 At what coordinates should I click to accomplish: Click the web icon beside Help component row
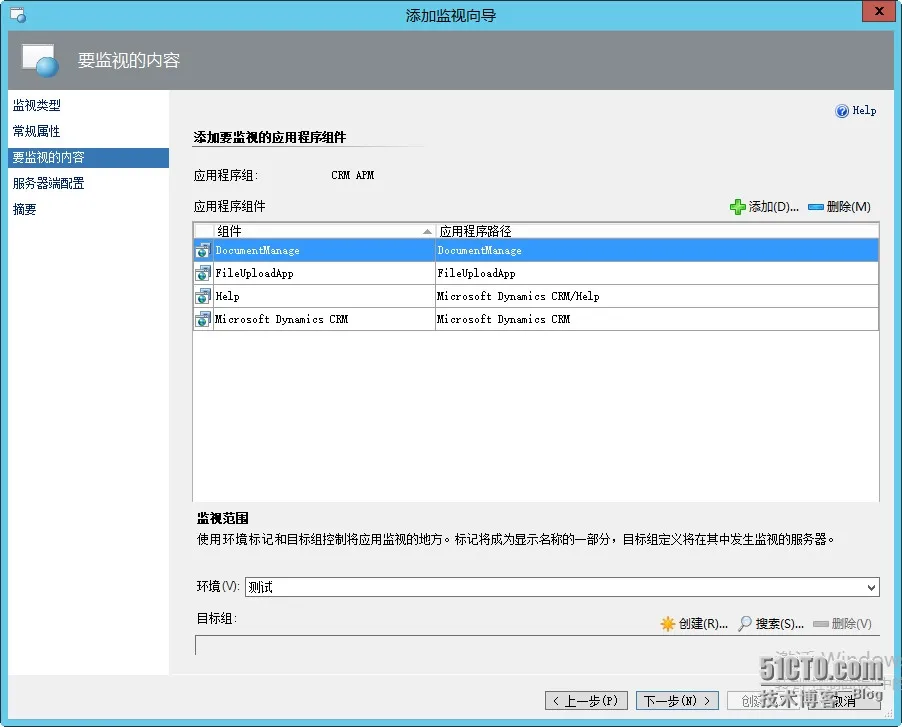point(202,296)
